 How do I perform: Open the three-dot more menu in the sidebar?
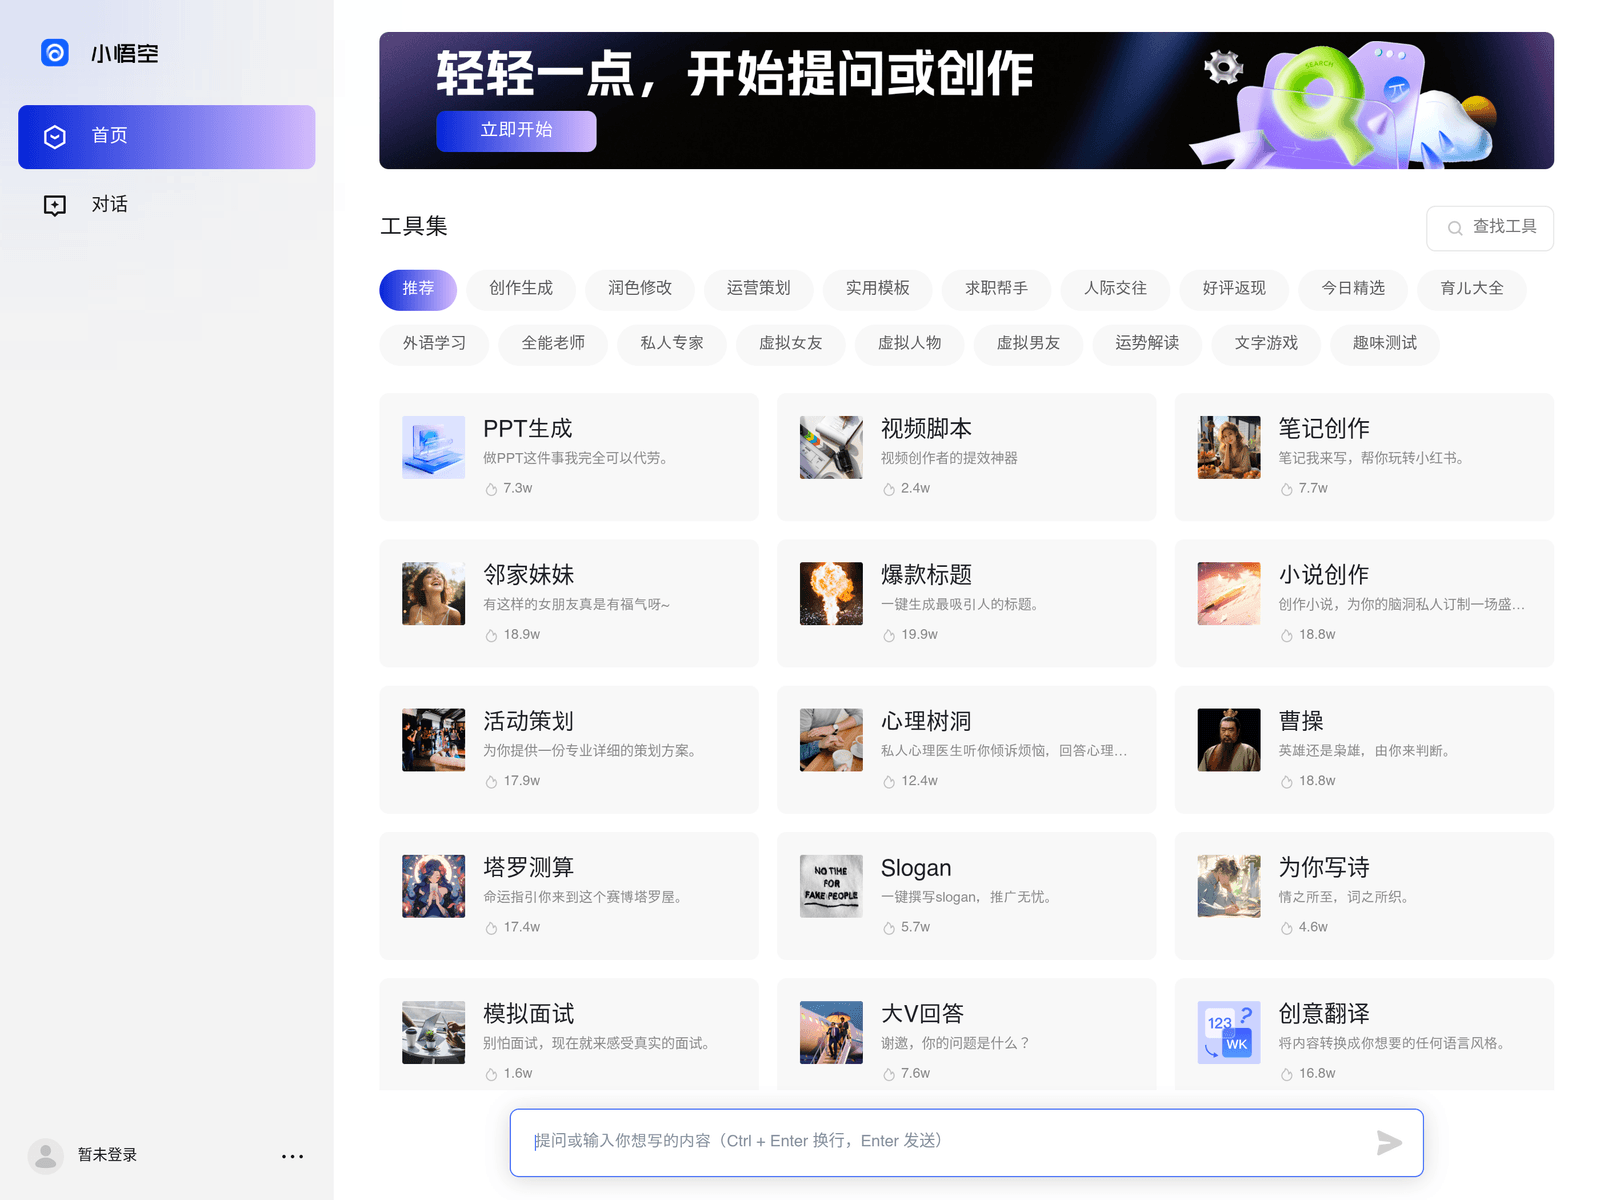292,1156
